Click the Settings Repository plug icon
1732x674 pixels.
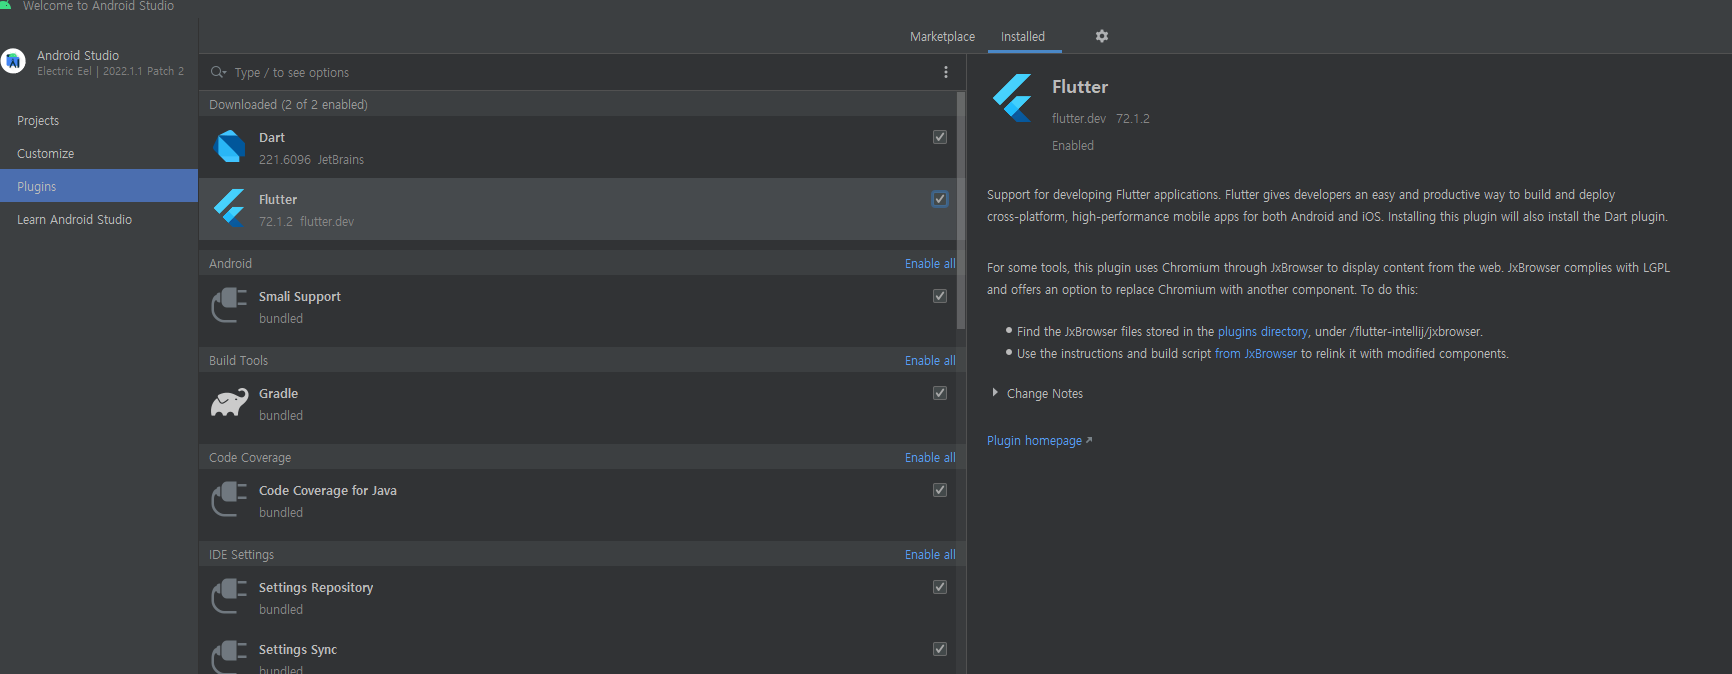(229, 597)
